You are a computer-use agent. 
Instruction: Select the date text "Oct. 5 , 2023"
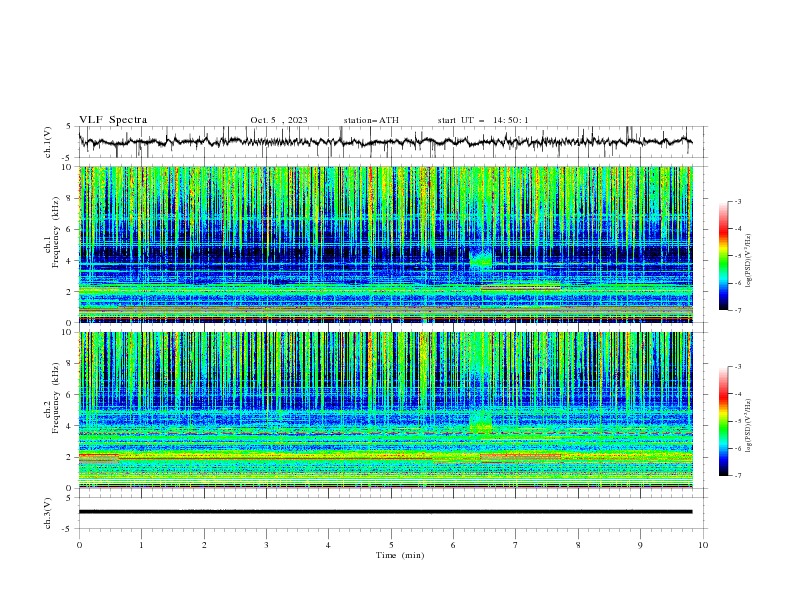click(279, 120)
